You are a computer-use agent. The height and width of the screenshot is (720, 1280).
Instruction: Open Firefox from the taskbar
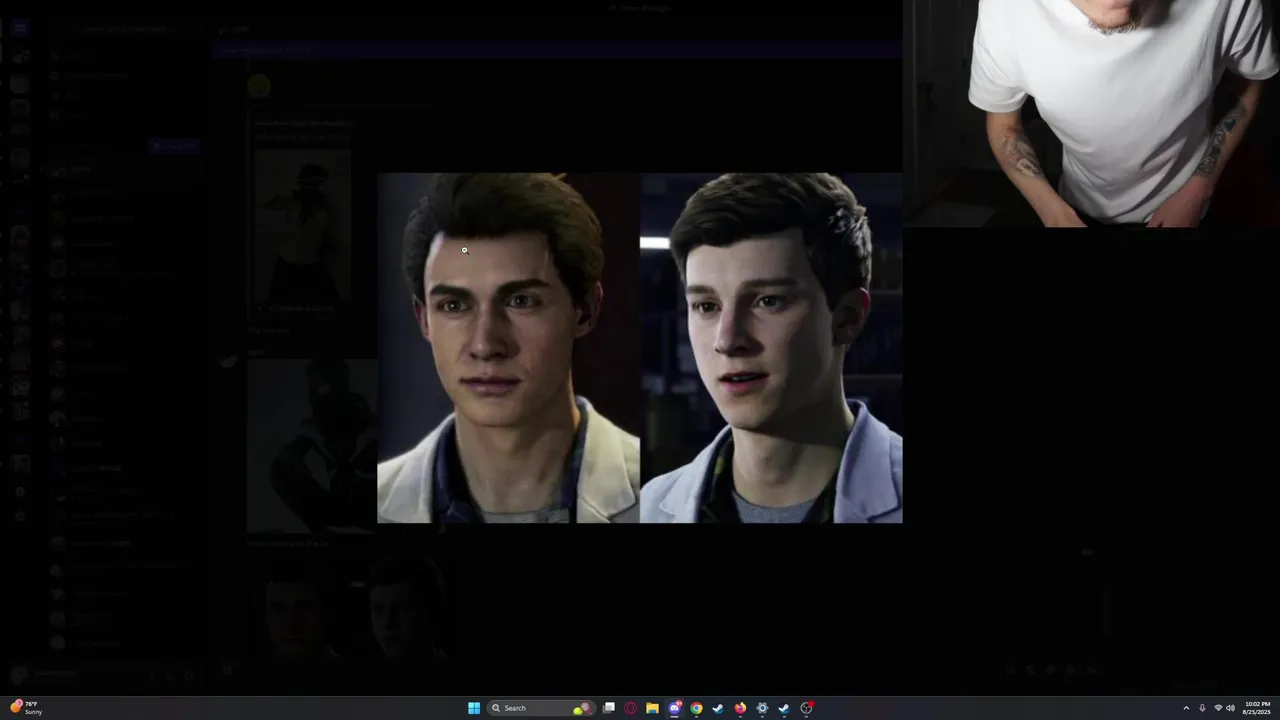[x=740, y=708]
